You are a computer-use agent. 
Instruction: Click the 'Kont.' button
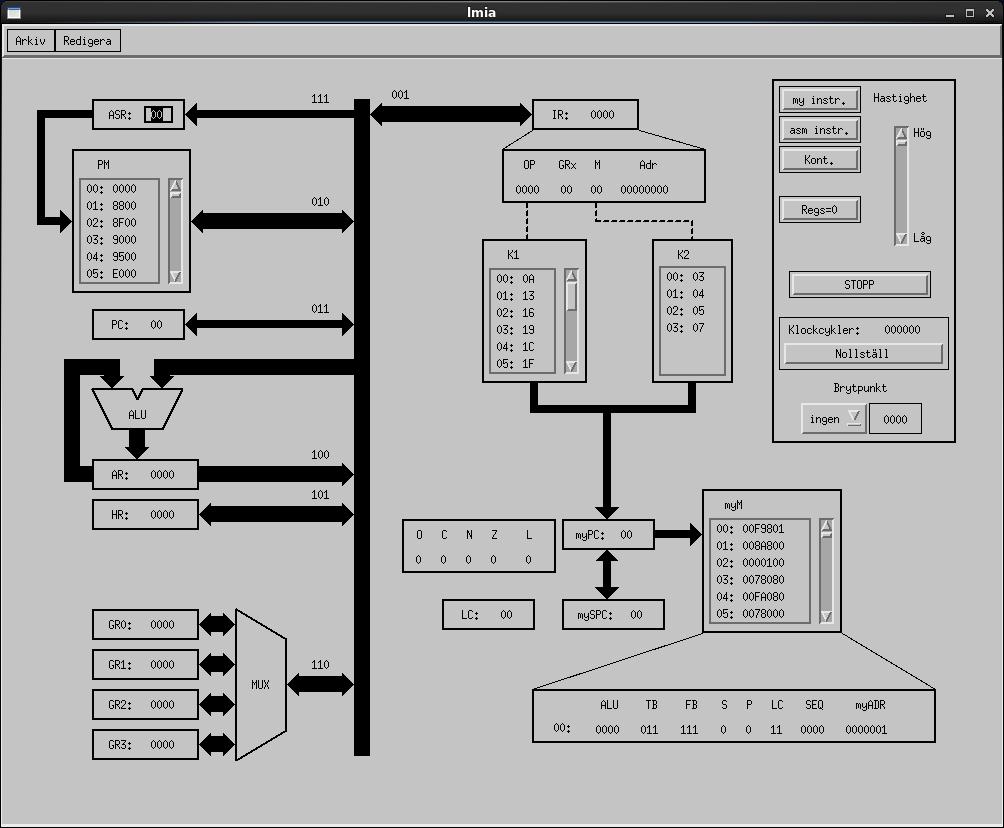pos(820,159)
